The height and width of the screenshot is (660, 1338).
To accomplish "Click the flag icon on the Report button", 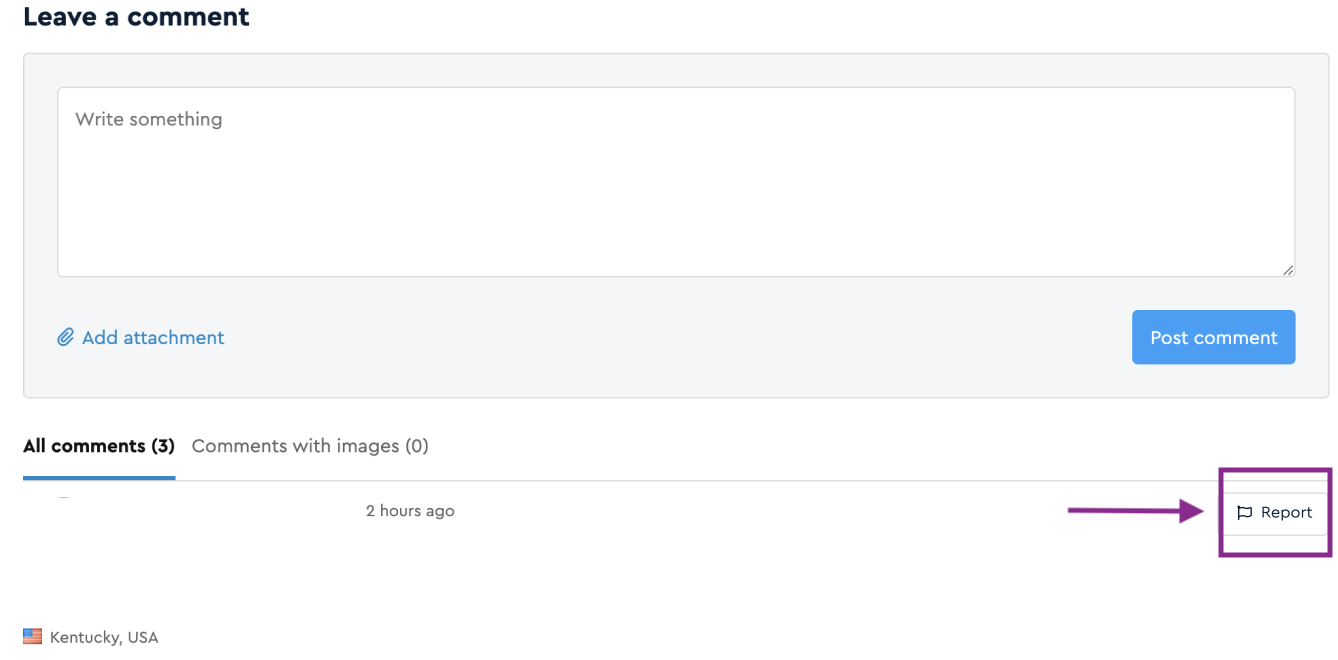I will 1245,513.
